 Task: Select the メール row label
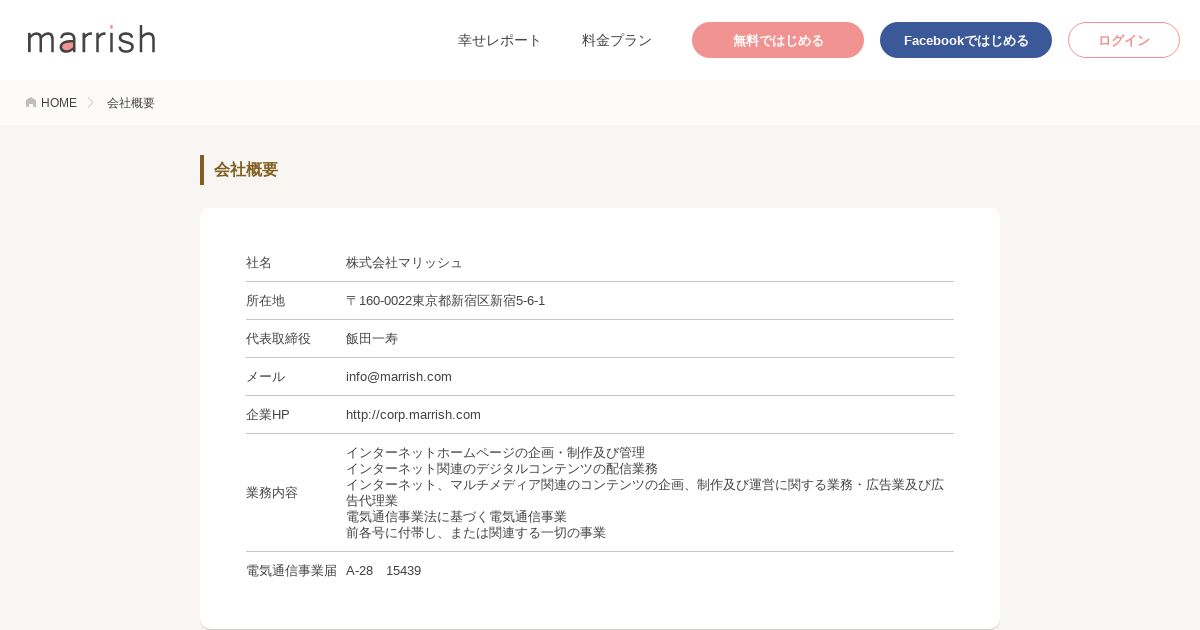265,377
